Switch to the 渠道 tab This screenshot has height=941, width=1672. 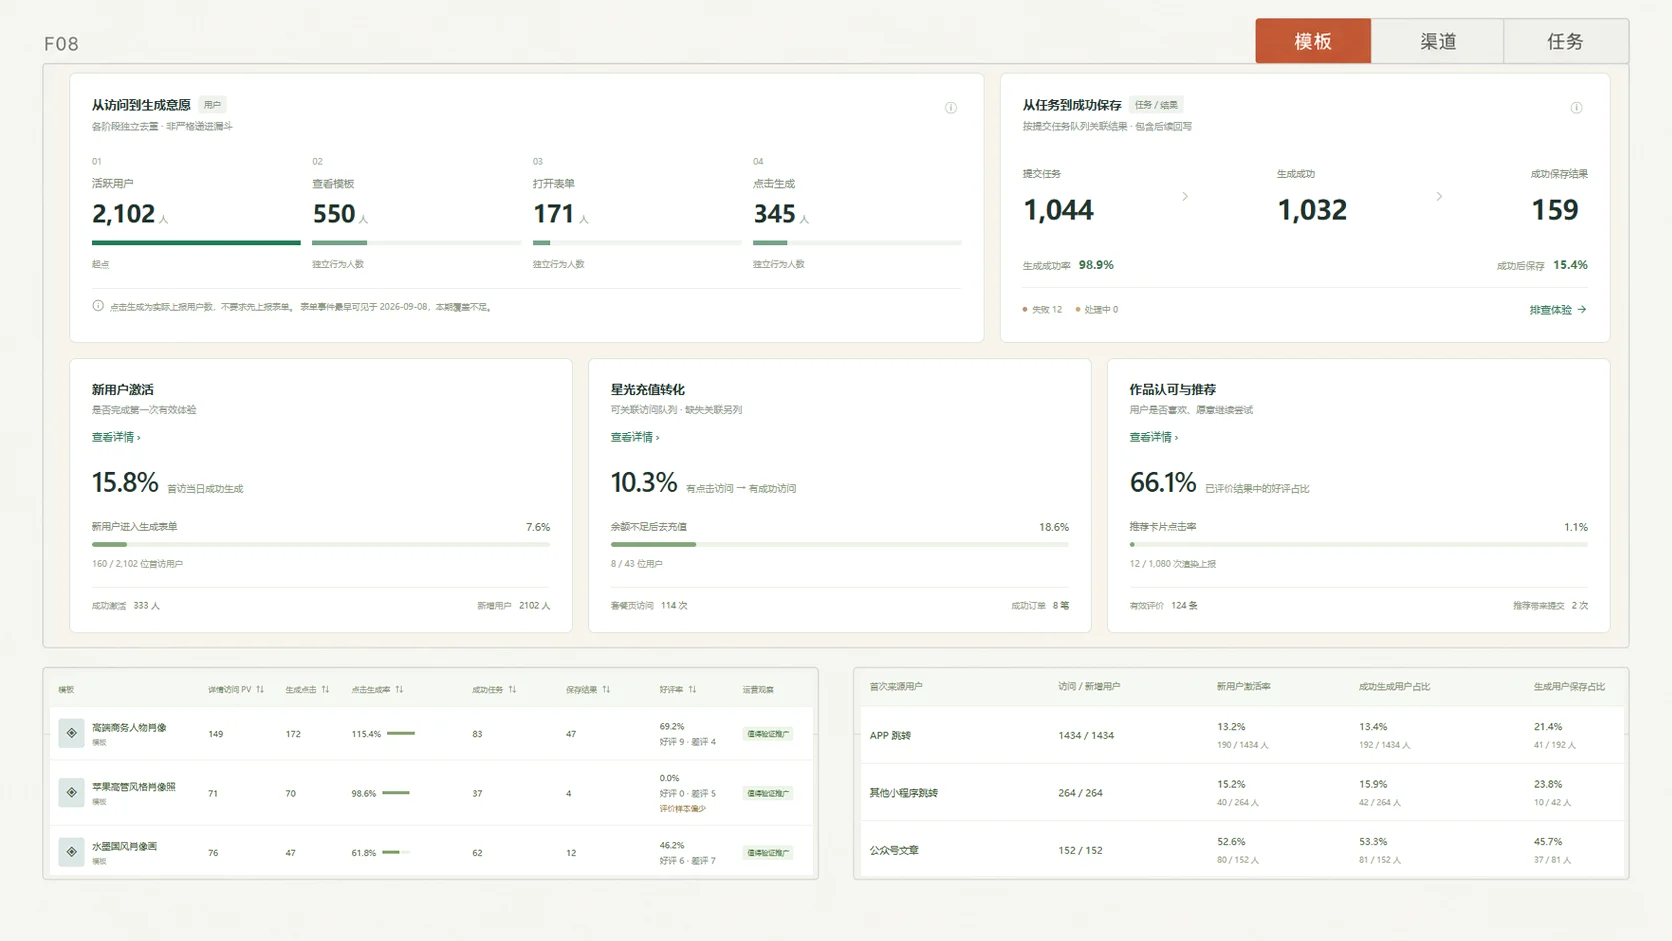(1438, 41)
